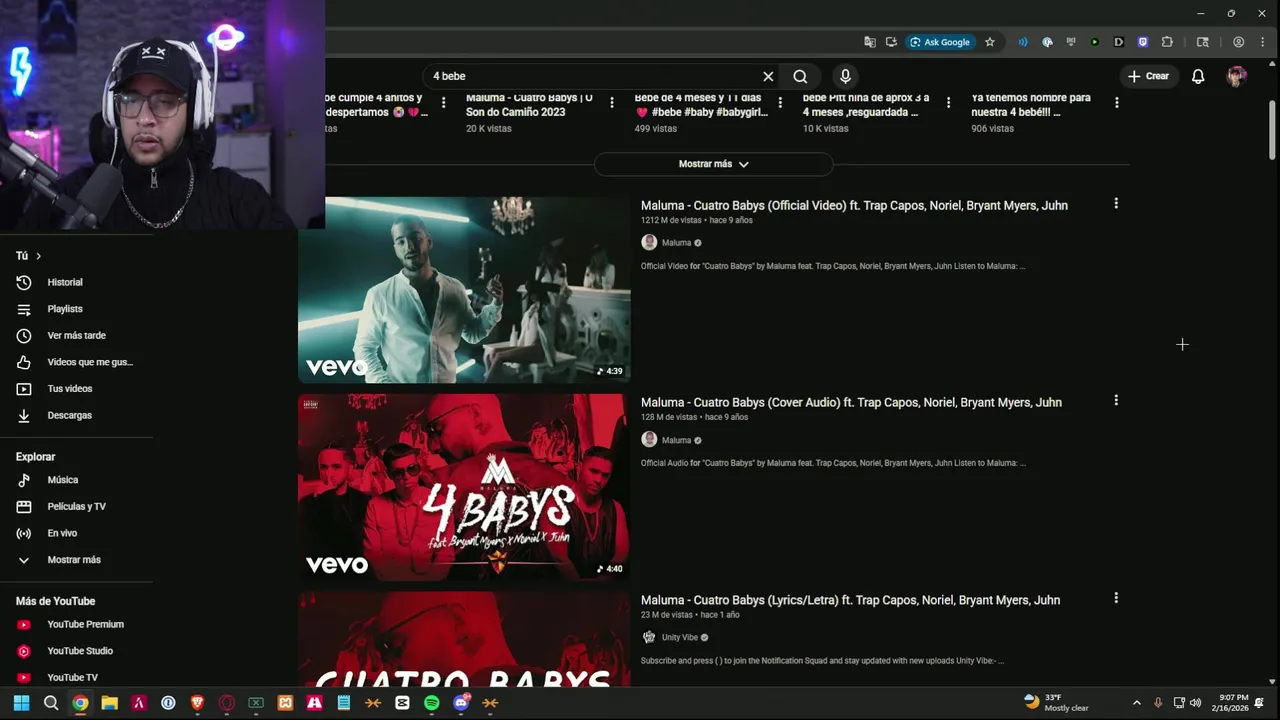1280x720 pixels.
Task: Open Cuatro Babys (Lyrics/Letra) title link
Action: coord(850,600)
